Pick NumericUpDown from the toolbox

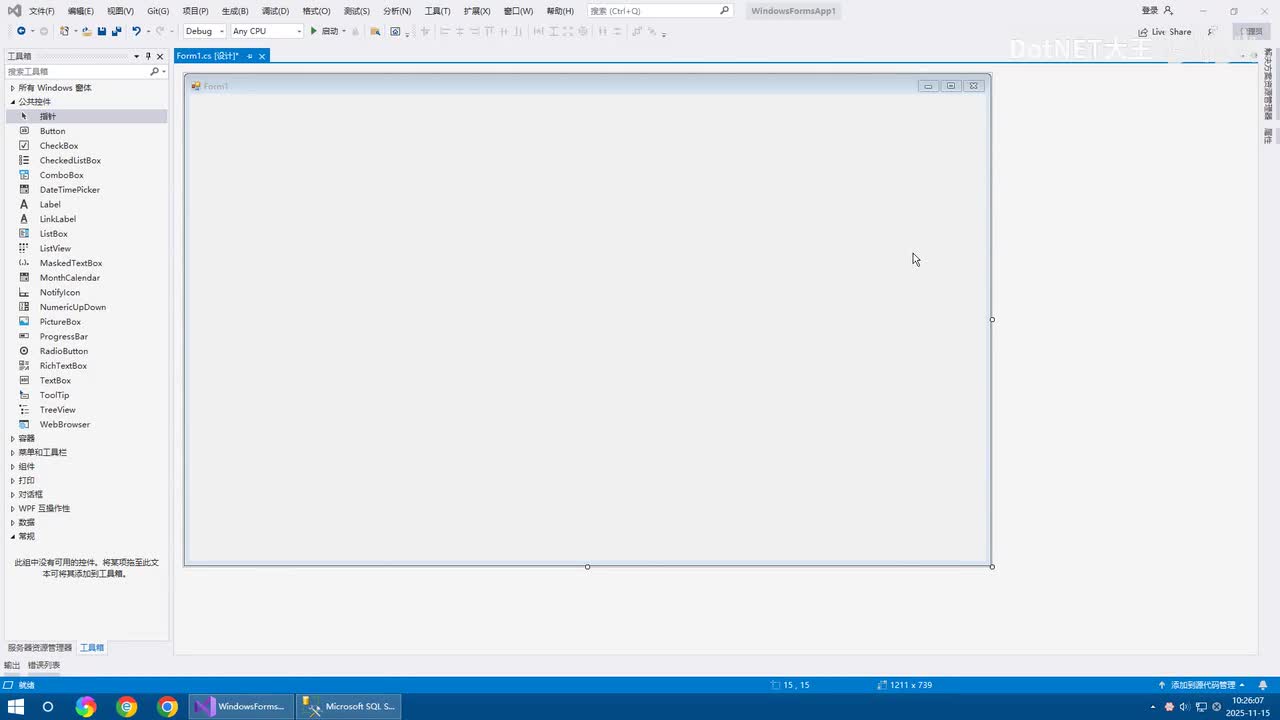pyautogui.click(x=86, y=307)
